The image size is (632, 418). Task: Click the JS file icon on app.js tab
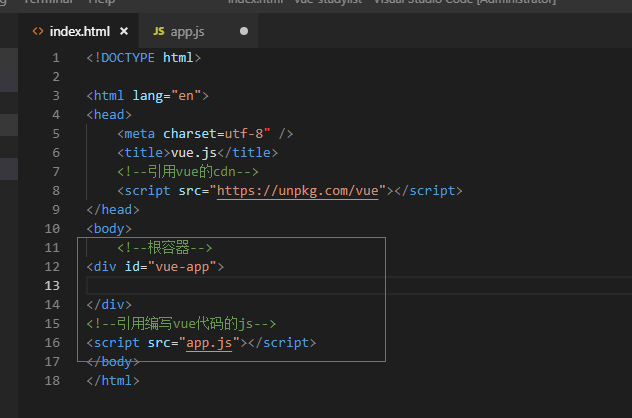pyautogui.click(x=158, y=32)
